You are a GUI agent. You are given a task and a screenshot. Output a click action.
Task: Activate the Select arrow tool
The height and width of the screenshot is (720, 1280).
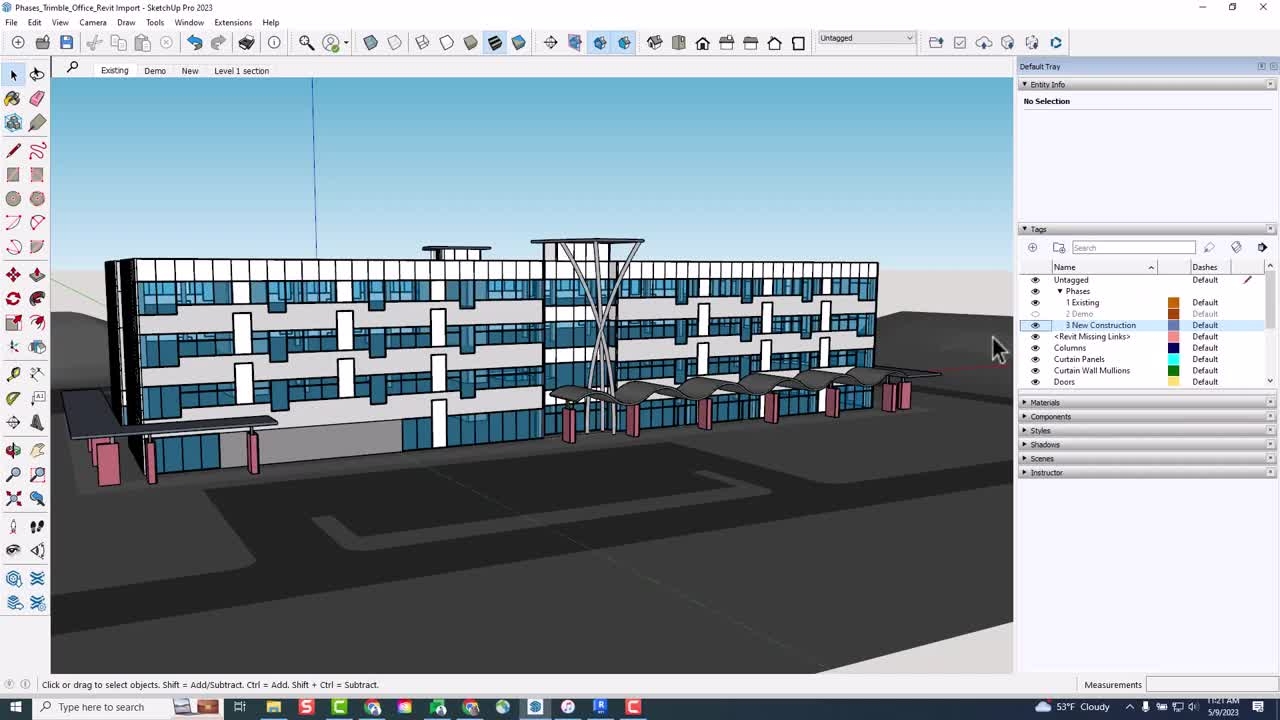(13, 75)
